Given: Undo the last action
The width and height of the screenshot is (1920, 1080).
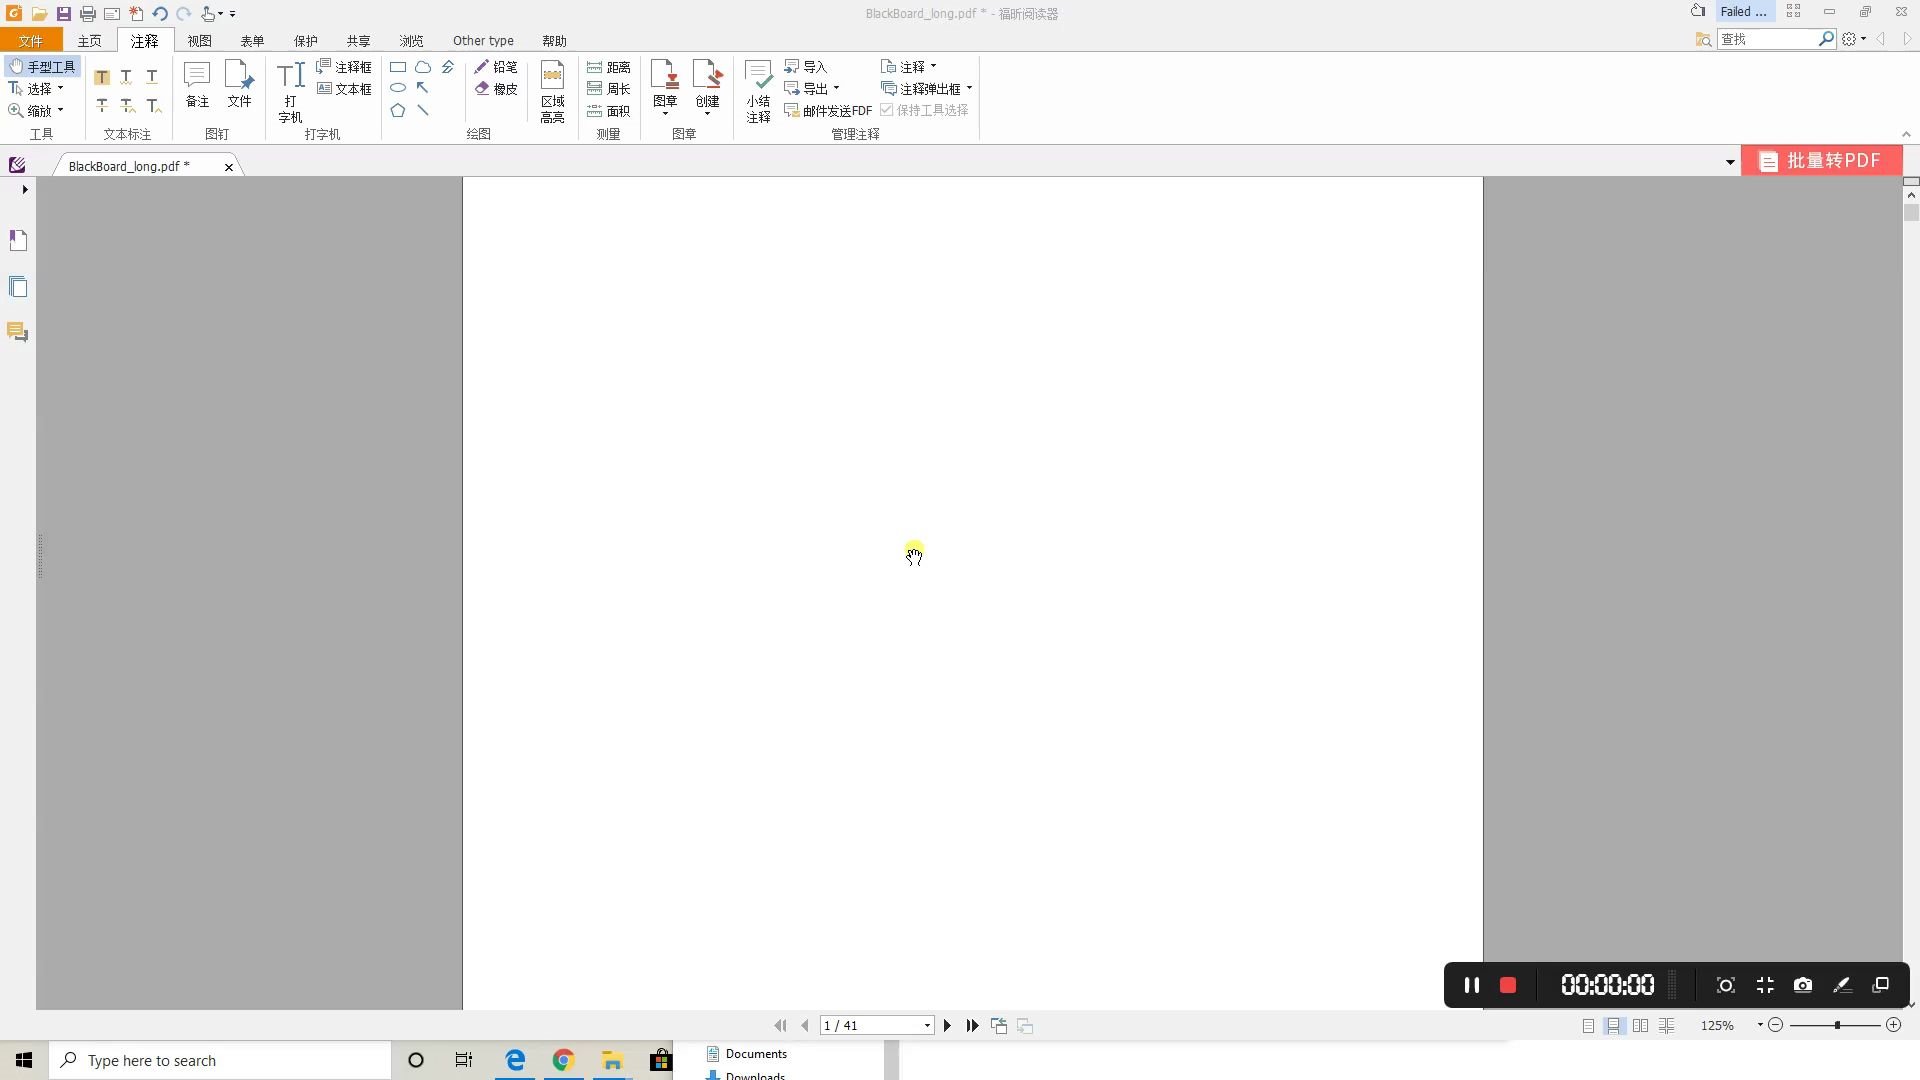Looking at the screenshot, I should [159, 14].
